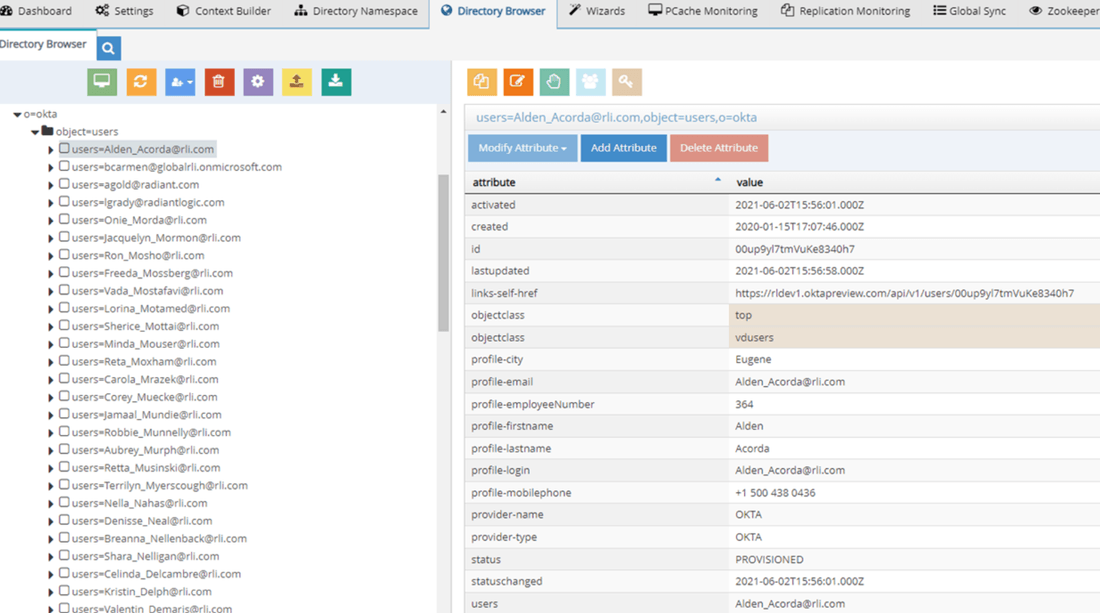This screenshot has height=613, width=1100.
Task: Click the Add Attribute button
Action: pos(624,148)
